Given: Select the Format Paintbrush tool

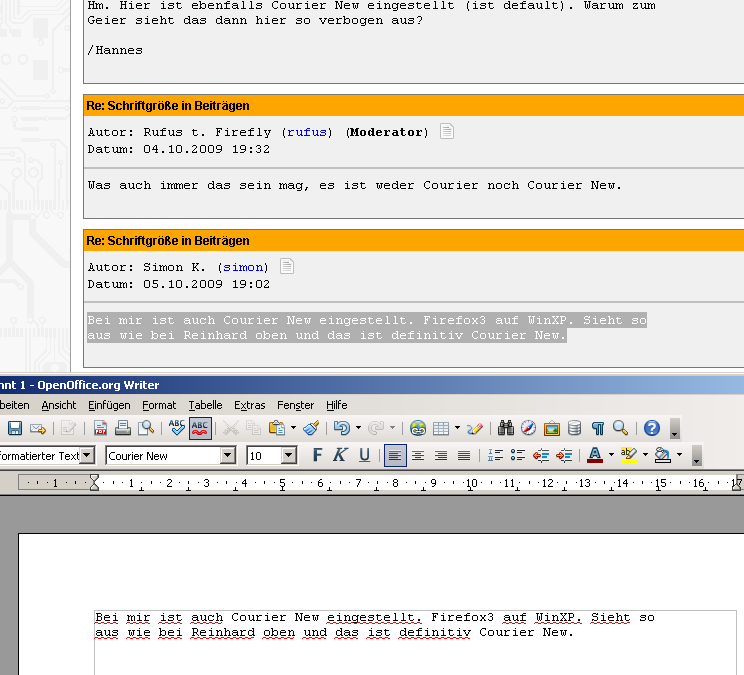Looking at the screenshot, I should (x=311, y=428).
